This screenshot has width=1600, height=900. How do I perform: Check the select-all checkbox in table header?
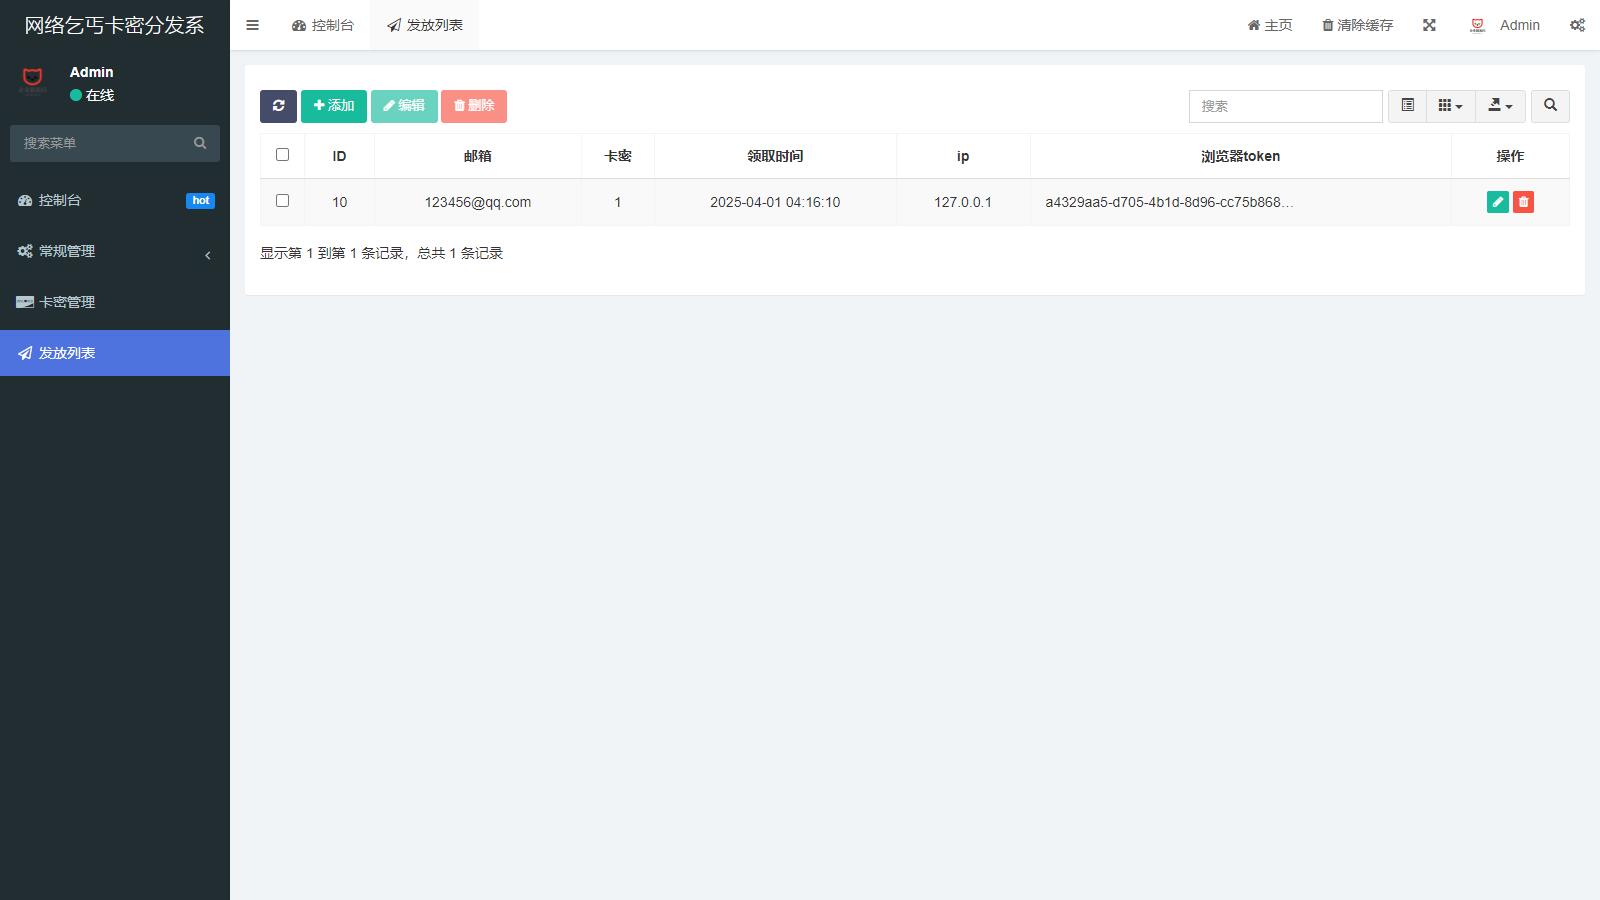coord(282,155)
